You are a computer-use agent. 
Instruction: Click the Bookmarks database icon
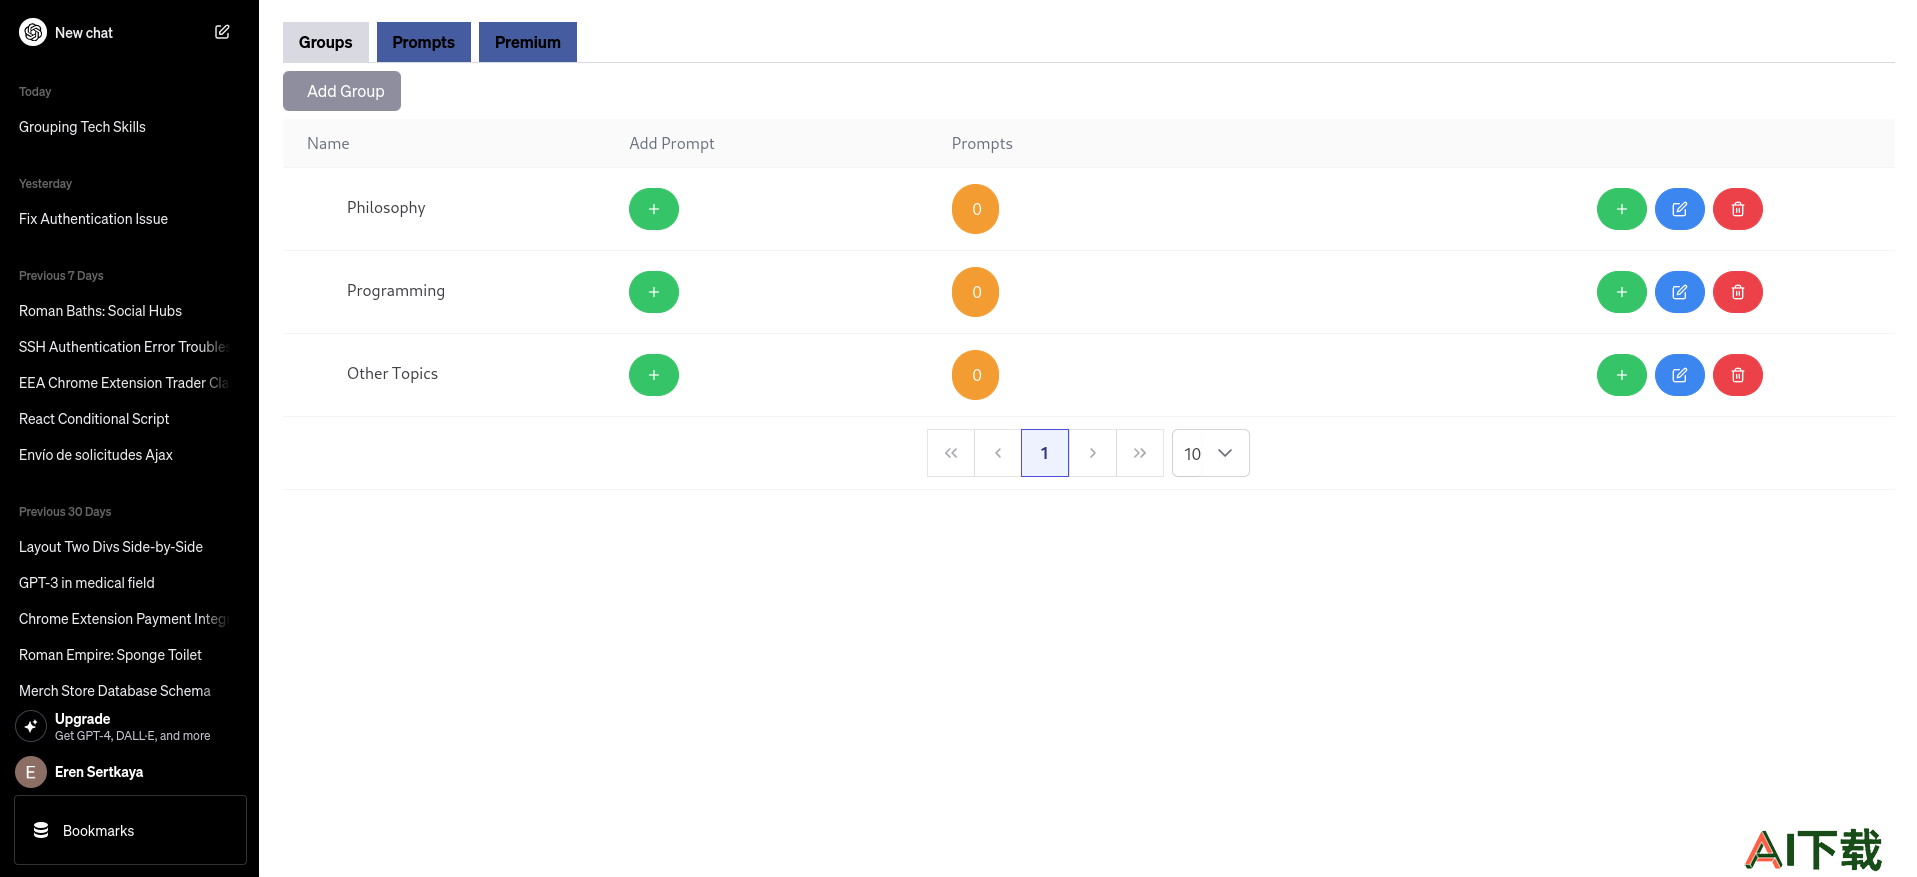41,830
